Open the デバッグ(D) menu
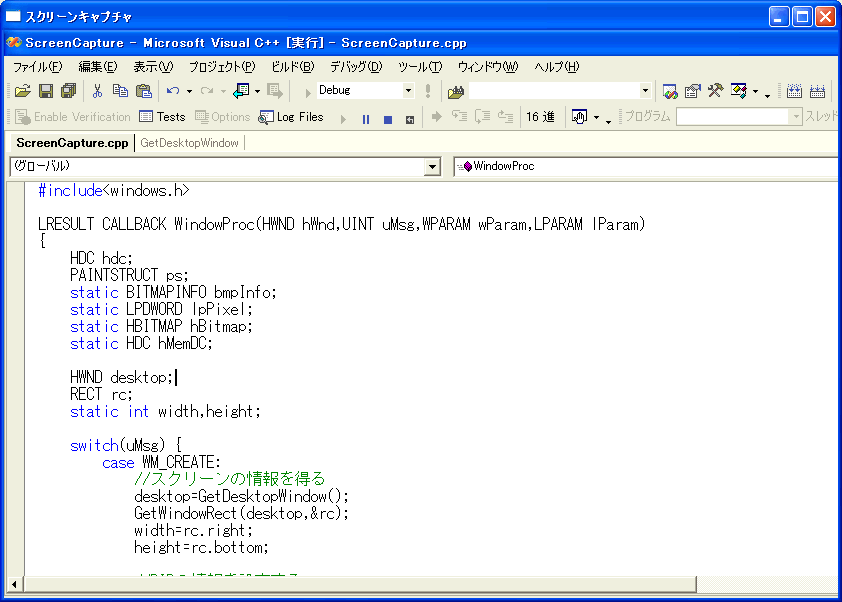 point(355,67)
